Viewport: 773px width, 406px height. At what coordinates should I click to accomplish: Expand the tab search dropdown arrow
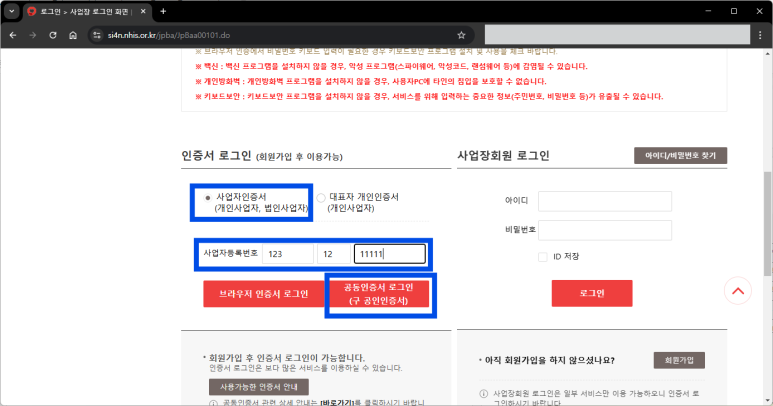coord(11,11)
